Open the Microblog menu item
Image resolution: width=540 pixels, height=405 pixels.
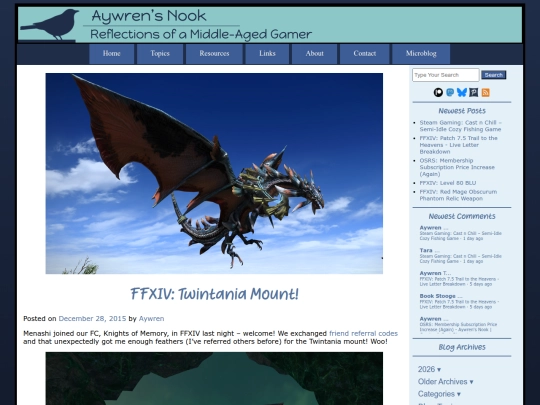click(421, 54)
